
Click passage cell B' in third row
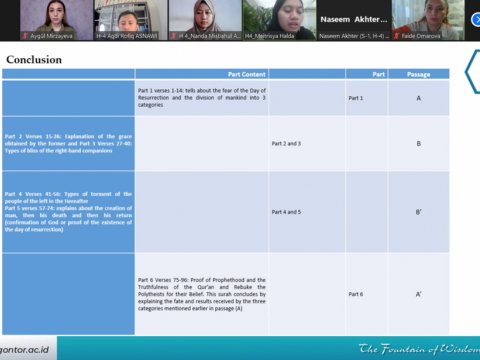point(419,212)
